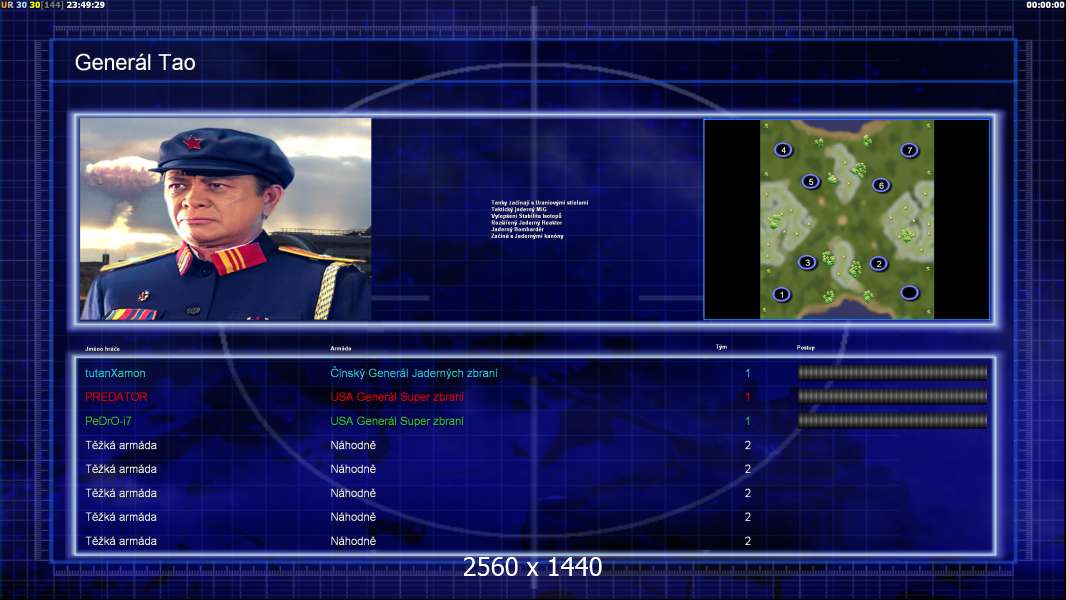This screenshot has height=600, width=1066.
Task: Click the 23:49:29 clock readout
Action: coord(86,5)
